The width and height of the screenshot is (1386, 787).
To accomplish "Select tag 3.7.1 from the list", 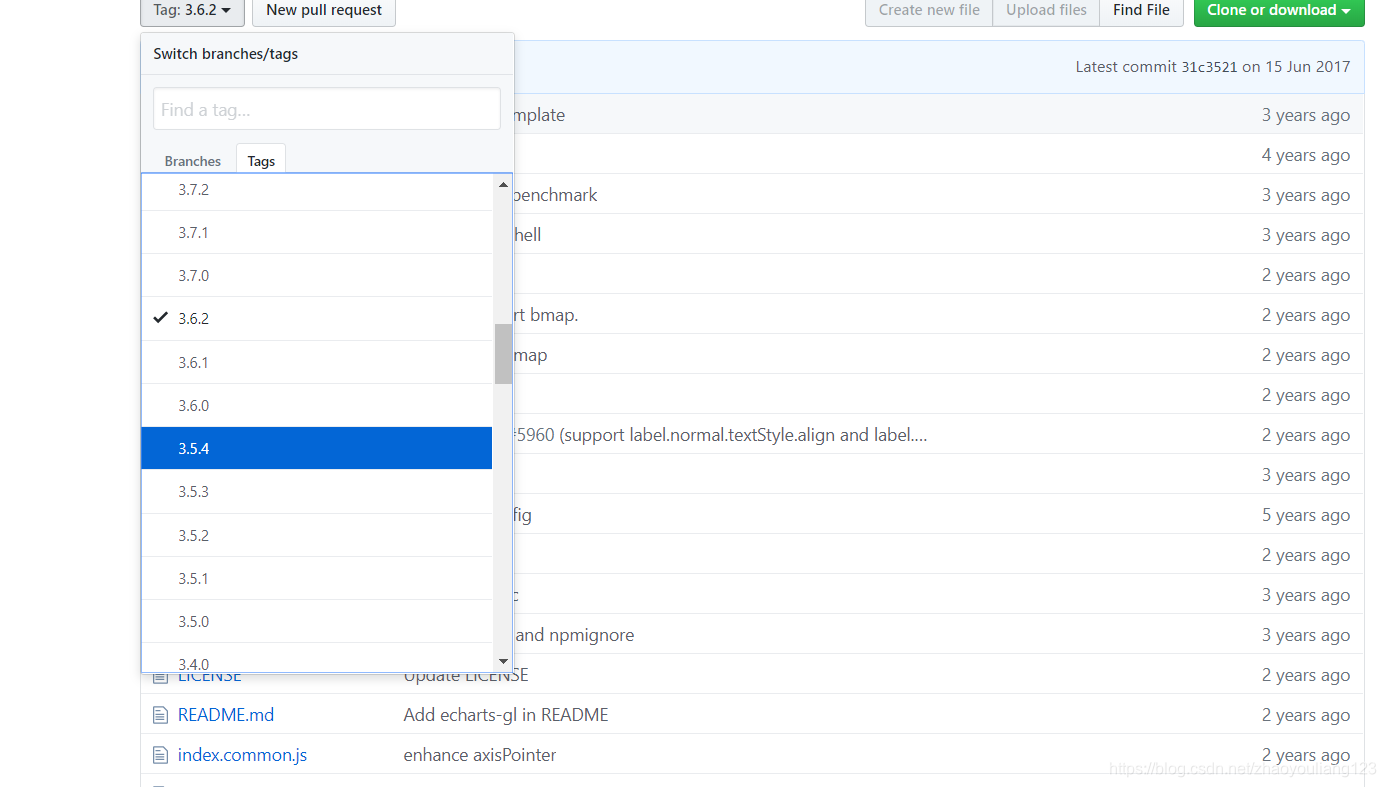I will 317,232.
